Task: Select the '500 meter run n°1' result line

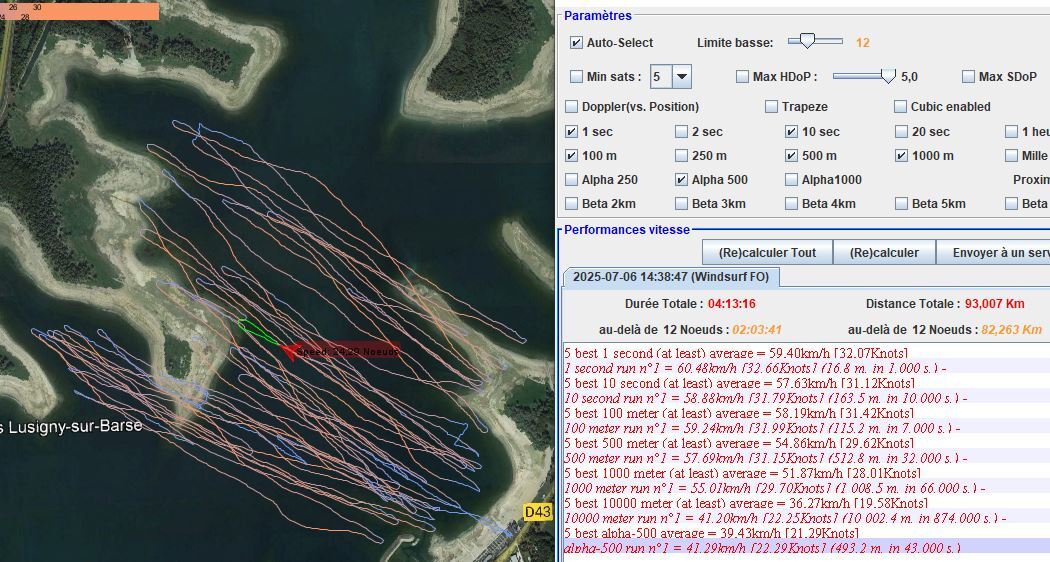Action: tap(806, 458)
